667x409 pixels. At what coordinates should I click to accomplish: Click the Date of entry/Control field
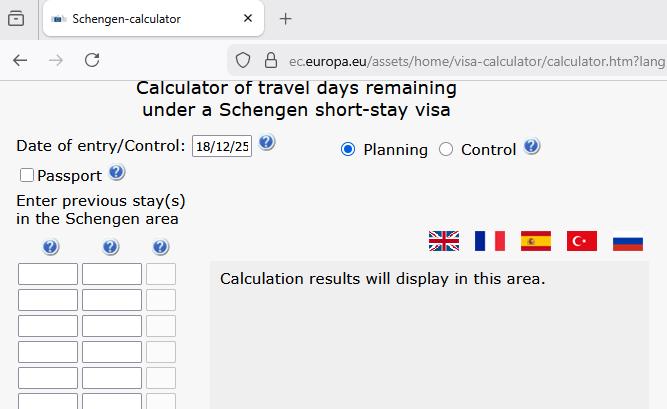coord(221,146)
